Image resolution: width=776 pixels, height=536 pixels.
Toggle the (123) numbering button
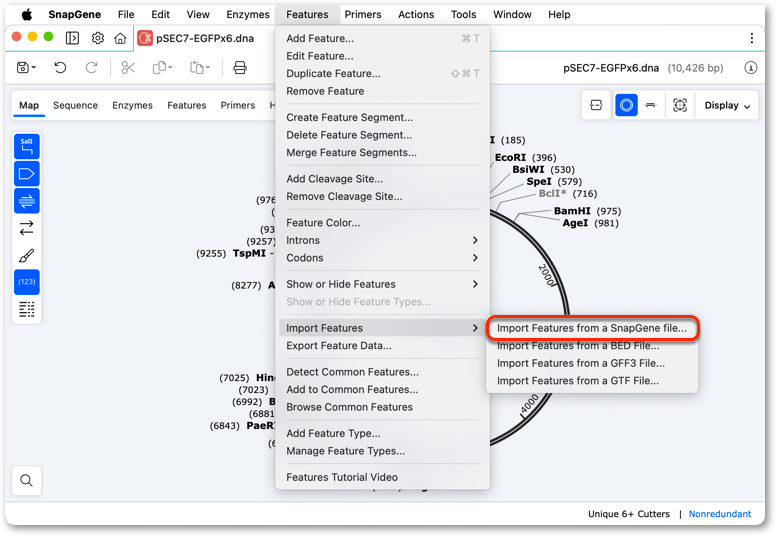pyautogui.click(x=27, y=282)
